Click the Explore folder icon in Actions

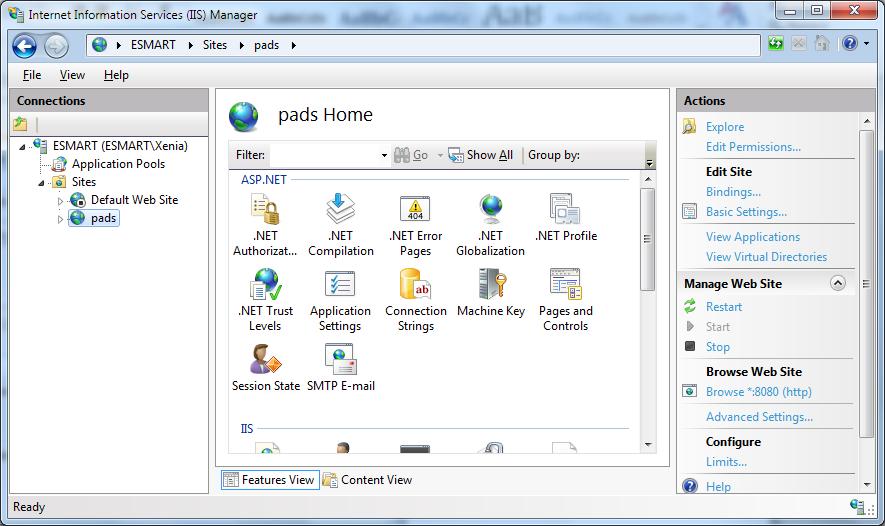pos(689,126)
